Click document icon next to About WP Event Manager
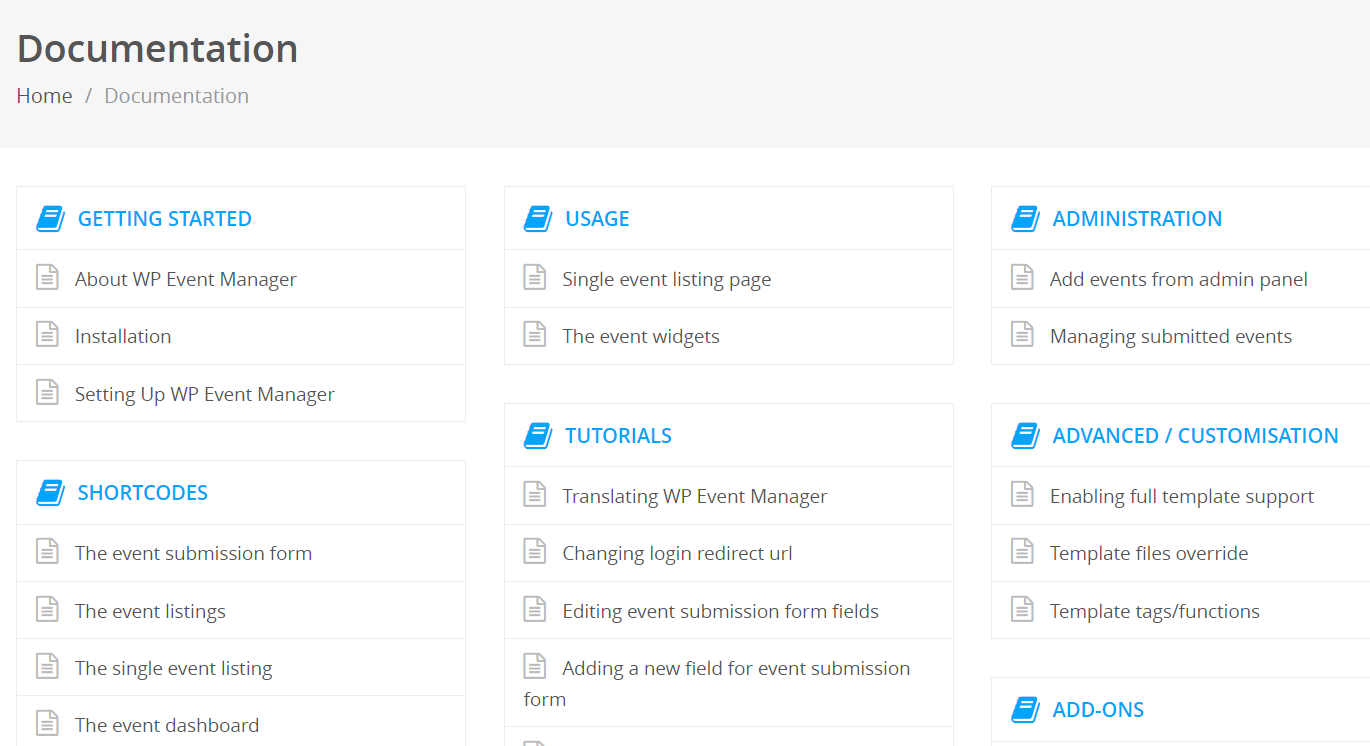The width and height of the screenshot is (1370, 746). point(47,277)
